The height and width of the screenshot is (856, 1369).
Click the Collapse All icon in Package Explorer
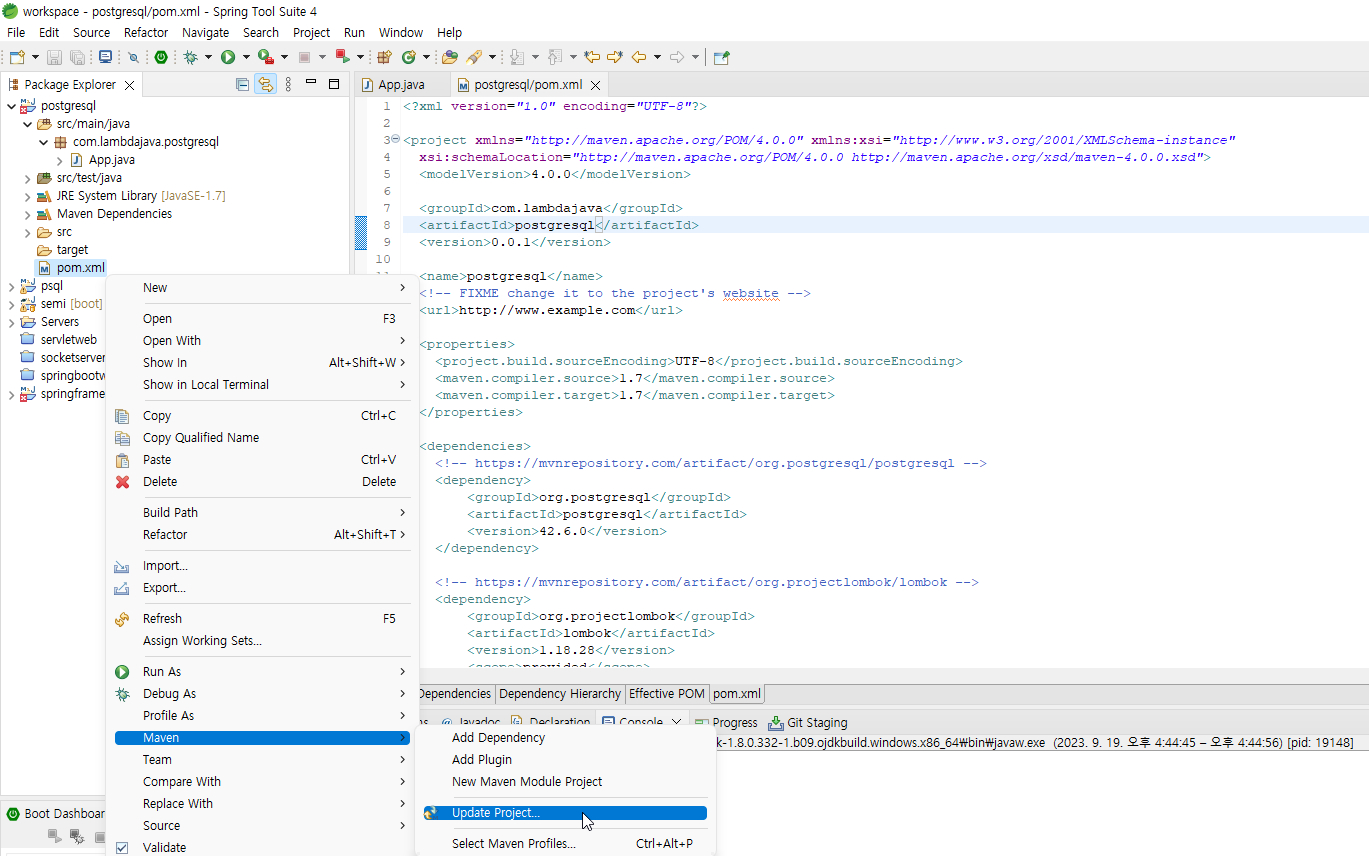pyautogui.click(x=242, y=84)
